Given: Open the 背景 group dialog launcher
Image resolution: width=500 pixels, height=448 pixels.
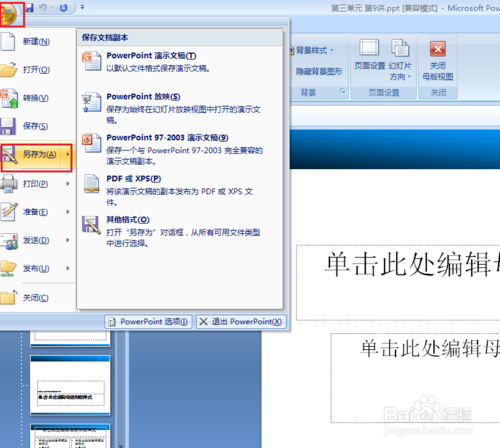Looking at the screenshot, I should (x=343, y=91).
